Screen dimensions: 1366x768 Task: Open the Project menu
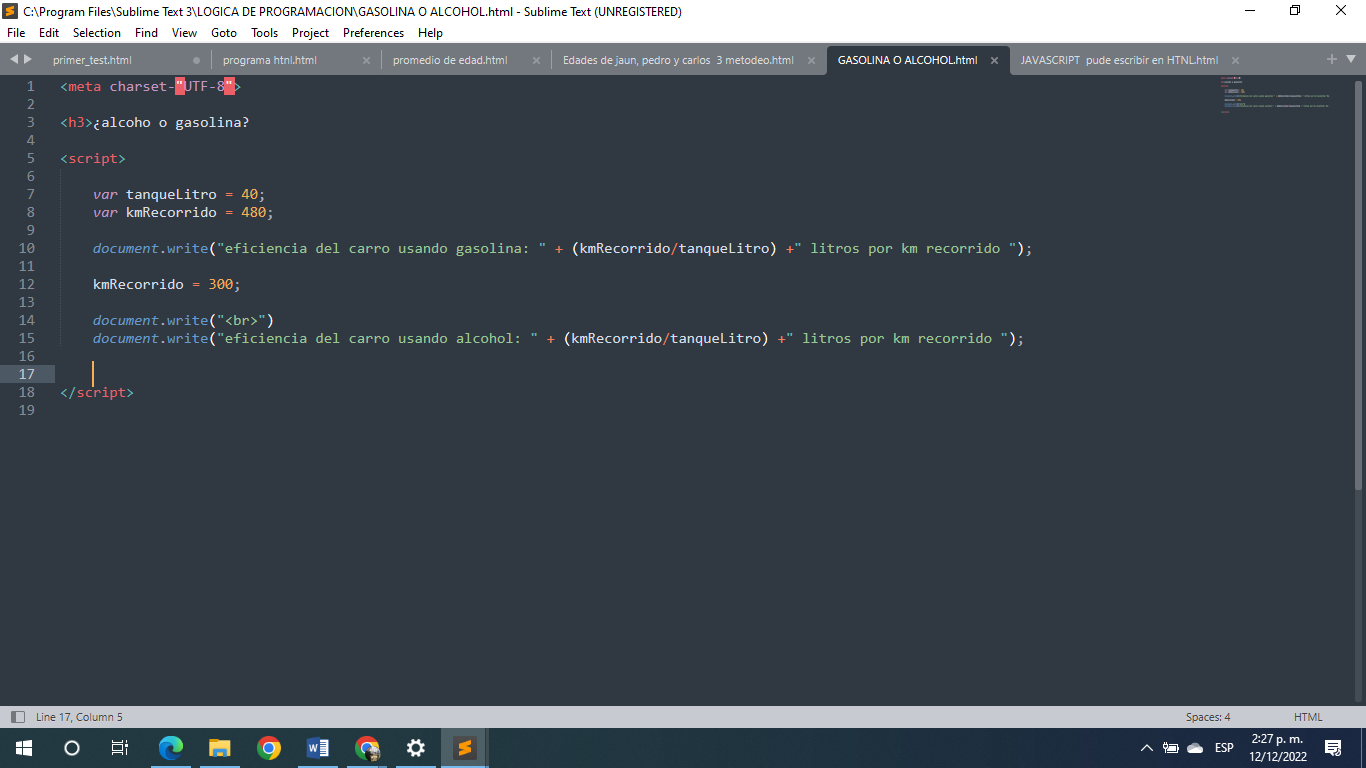tap(311, 33)
